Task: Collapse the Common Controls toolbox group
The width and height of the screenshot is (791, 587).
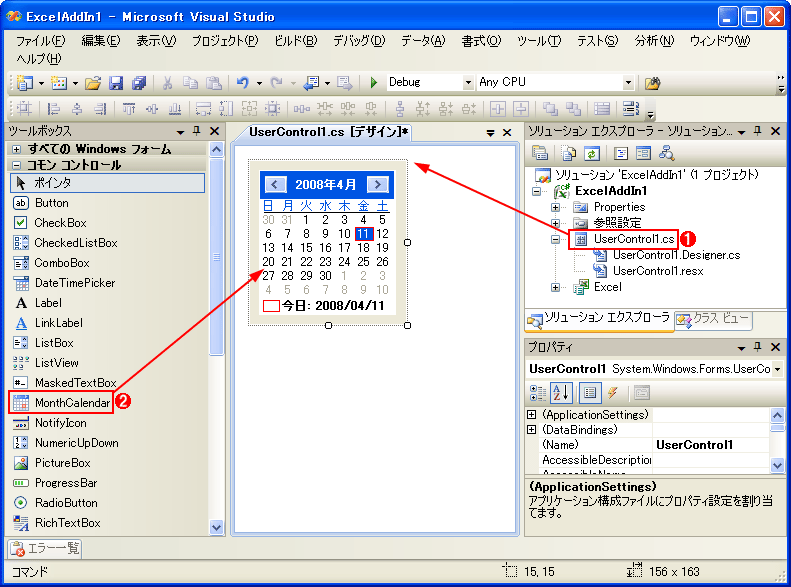Action: (x=17, y=165)
